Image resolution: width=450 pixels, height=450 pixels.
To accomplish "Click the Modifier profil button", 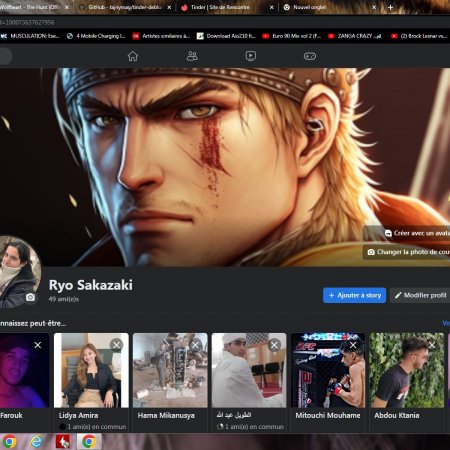I will pos(420,295).
